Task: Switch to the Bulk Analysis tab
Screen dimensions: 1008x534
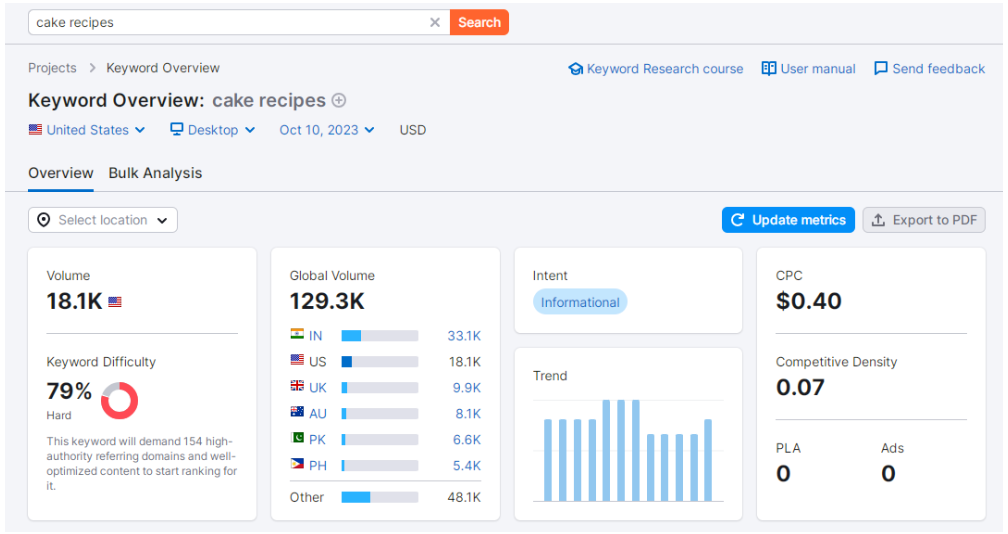Action: point(155,173)
